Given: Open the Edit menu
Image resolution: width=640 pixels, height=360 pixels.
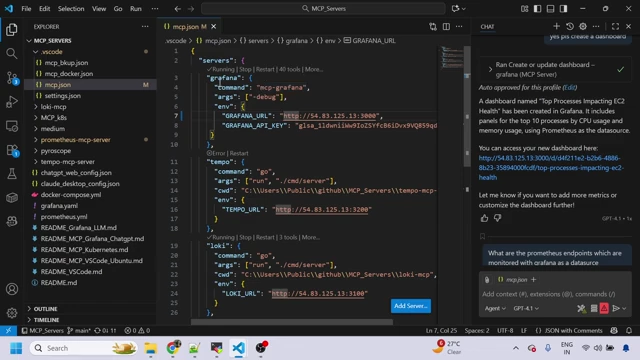Looking at the screenshot, I should click(x=44, y=9).
